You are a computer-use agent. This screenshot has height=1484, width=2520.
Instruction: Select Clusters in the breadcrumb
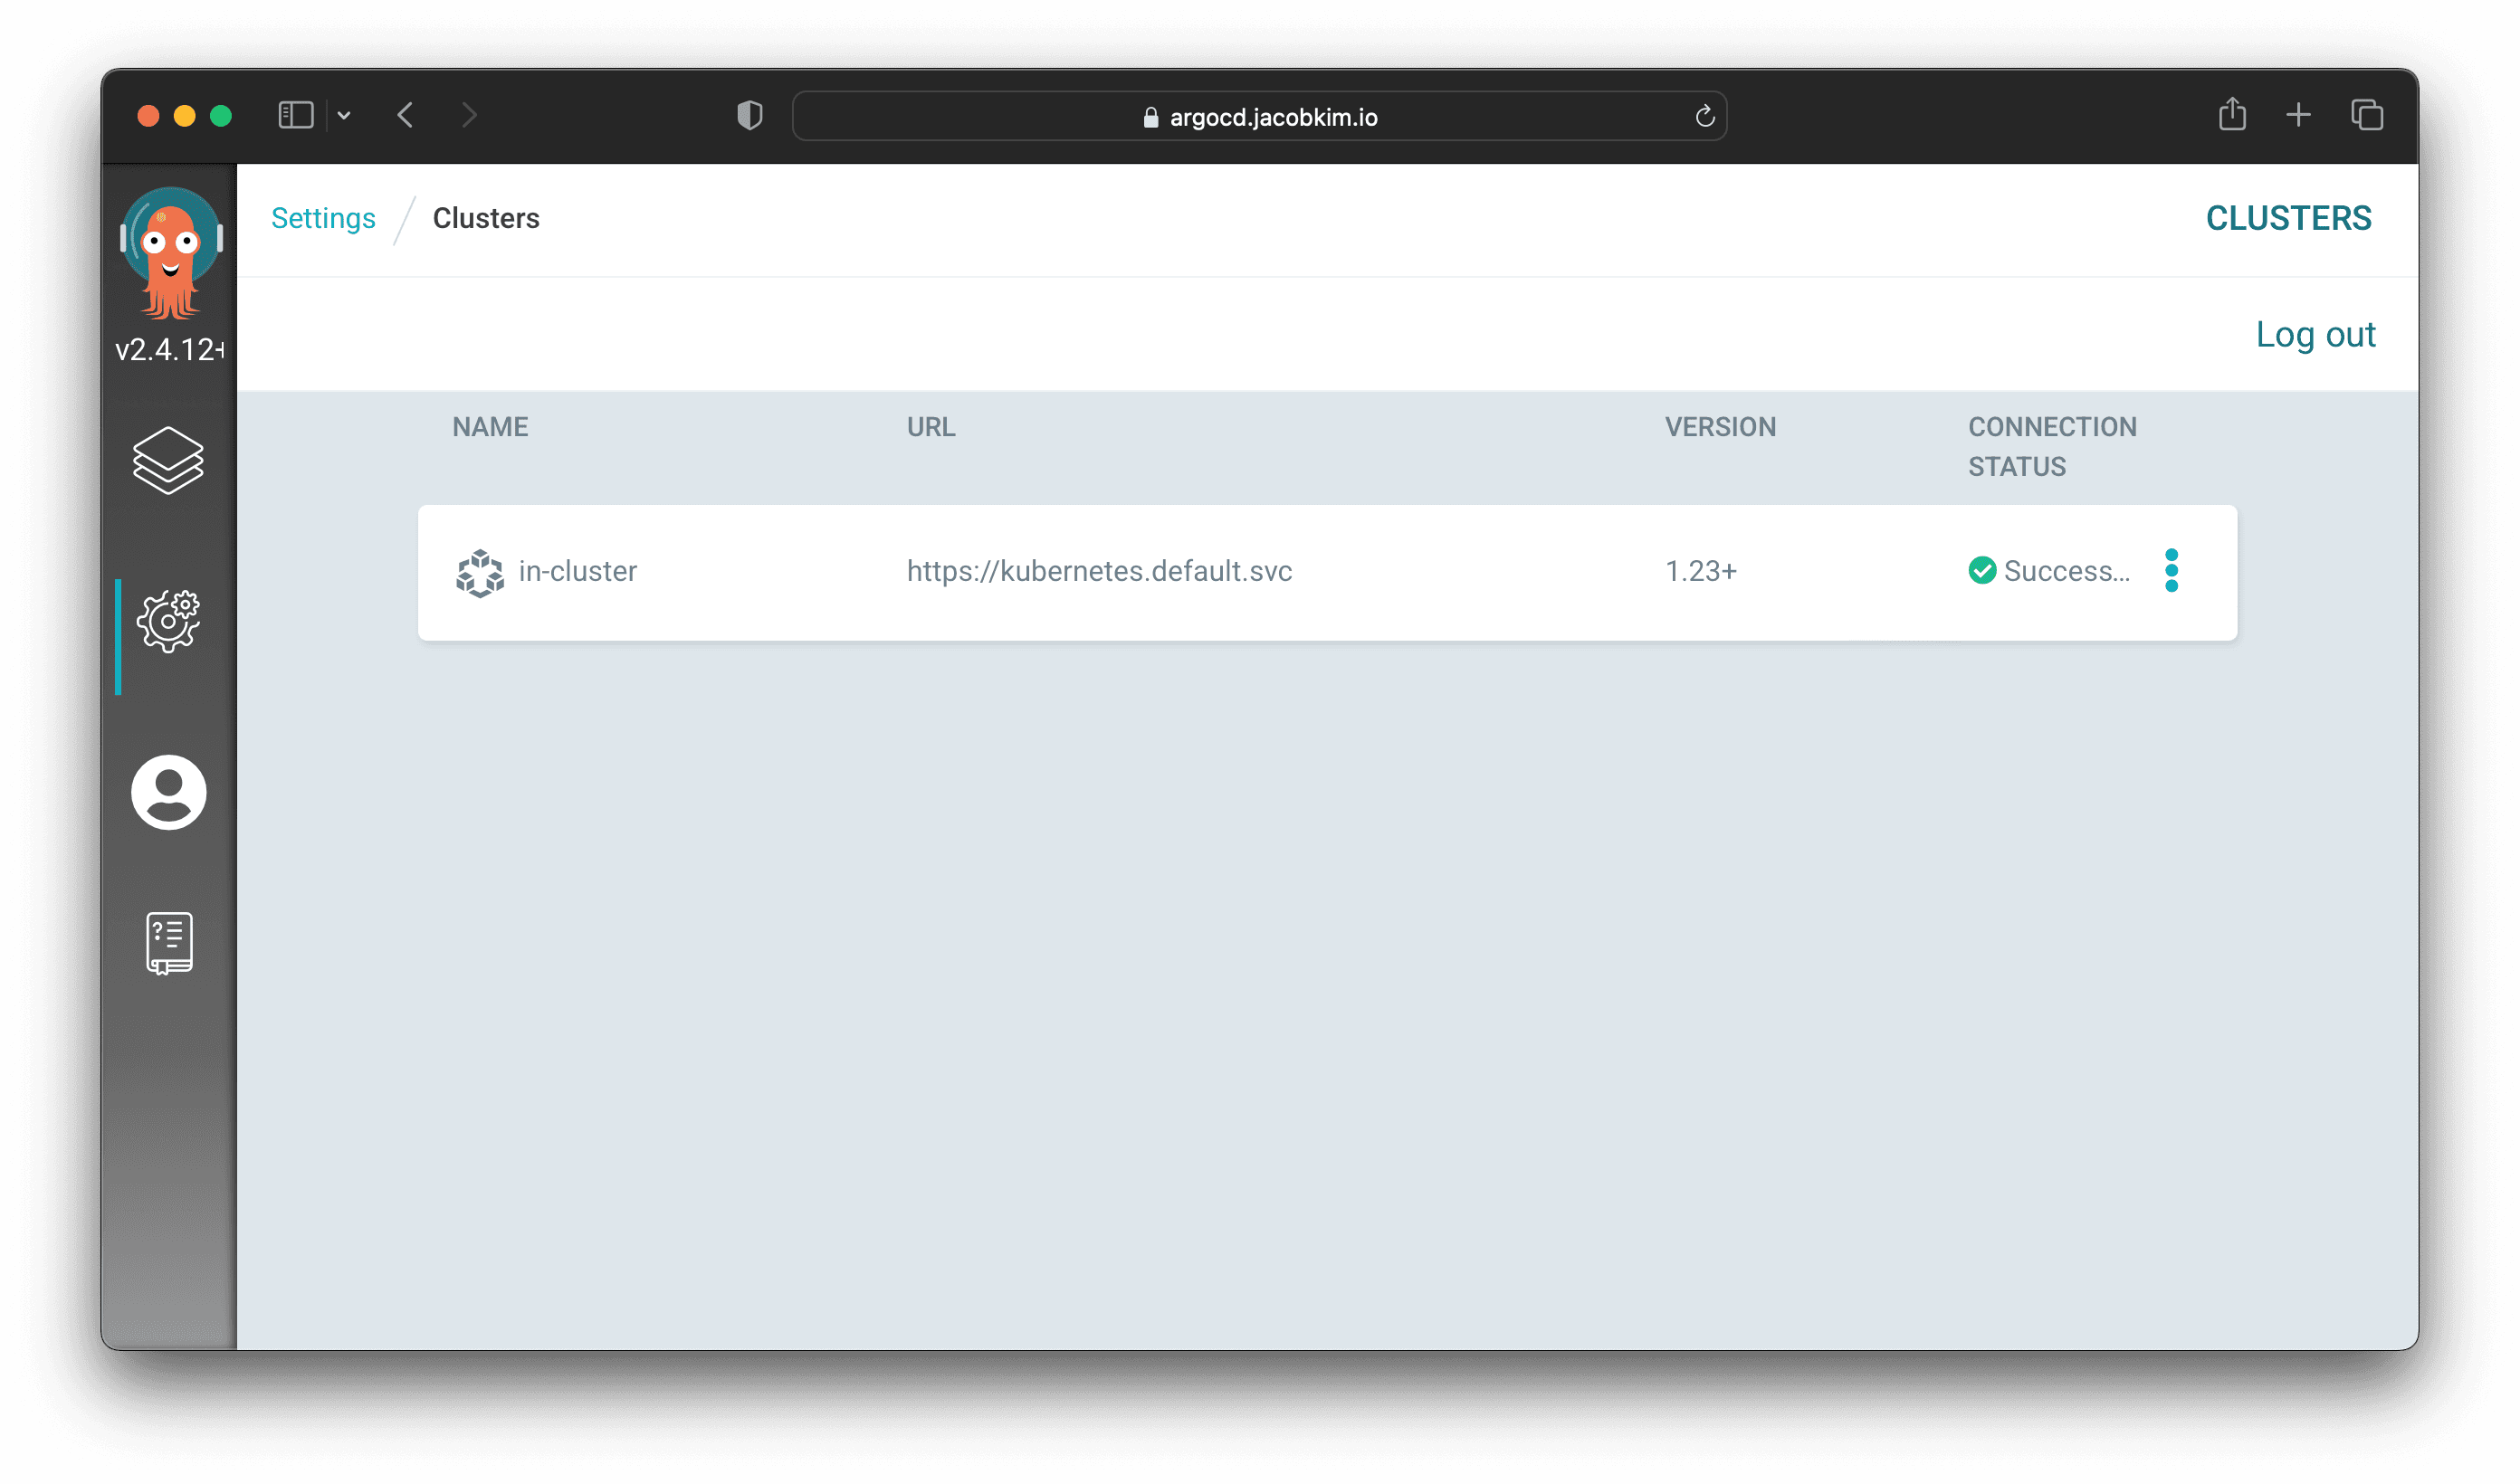click(x=486, y=218)
